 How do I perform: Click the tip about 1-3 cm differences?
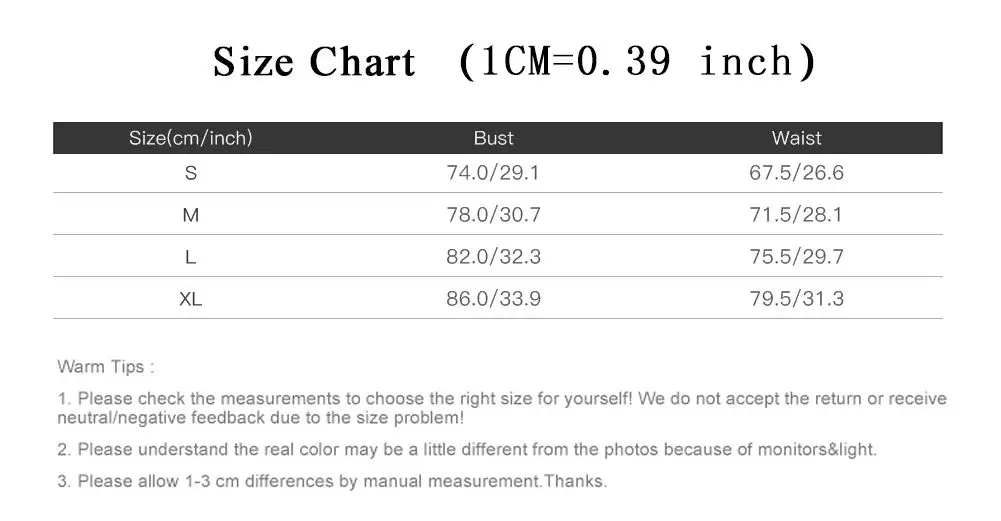pos(332,481)
